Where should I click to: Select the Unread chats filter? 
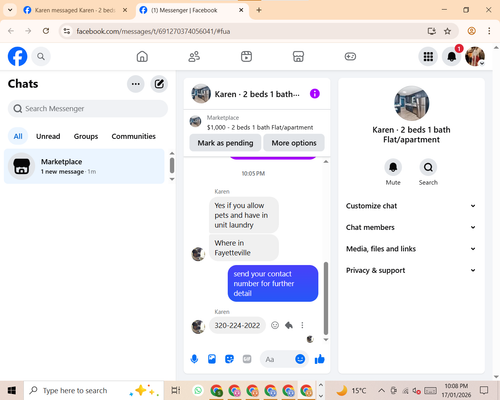(x=48, y=136)
